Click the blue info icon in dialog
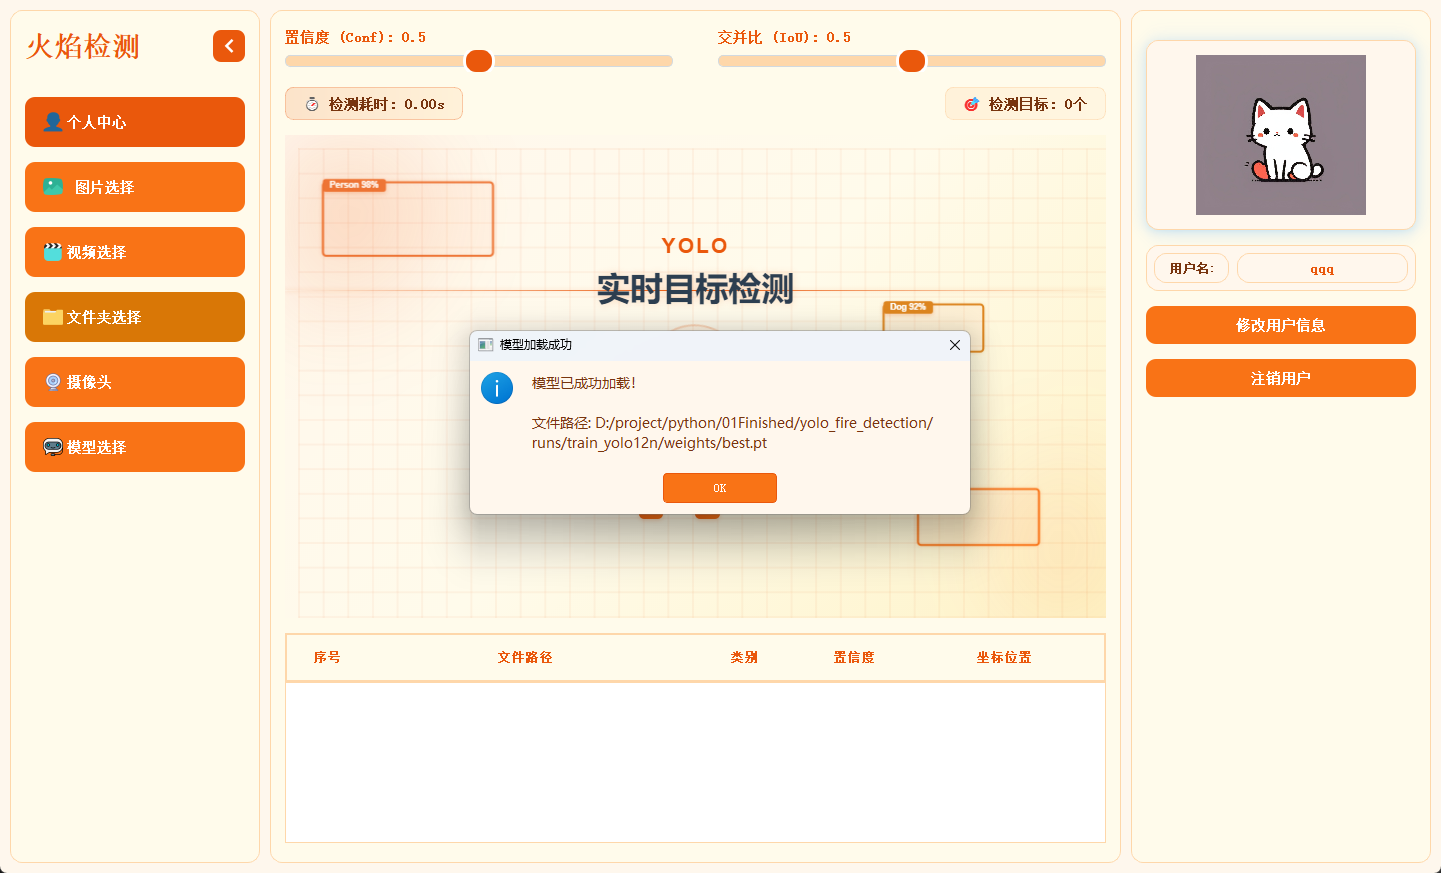1441x873 pixels. [x=497, y=388]
